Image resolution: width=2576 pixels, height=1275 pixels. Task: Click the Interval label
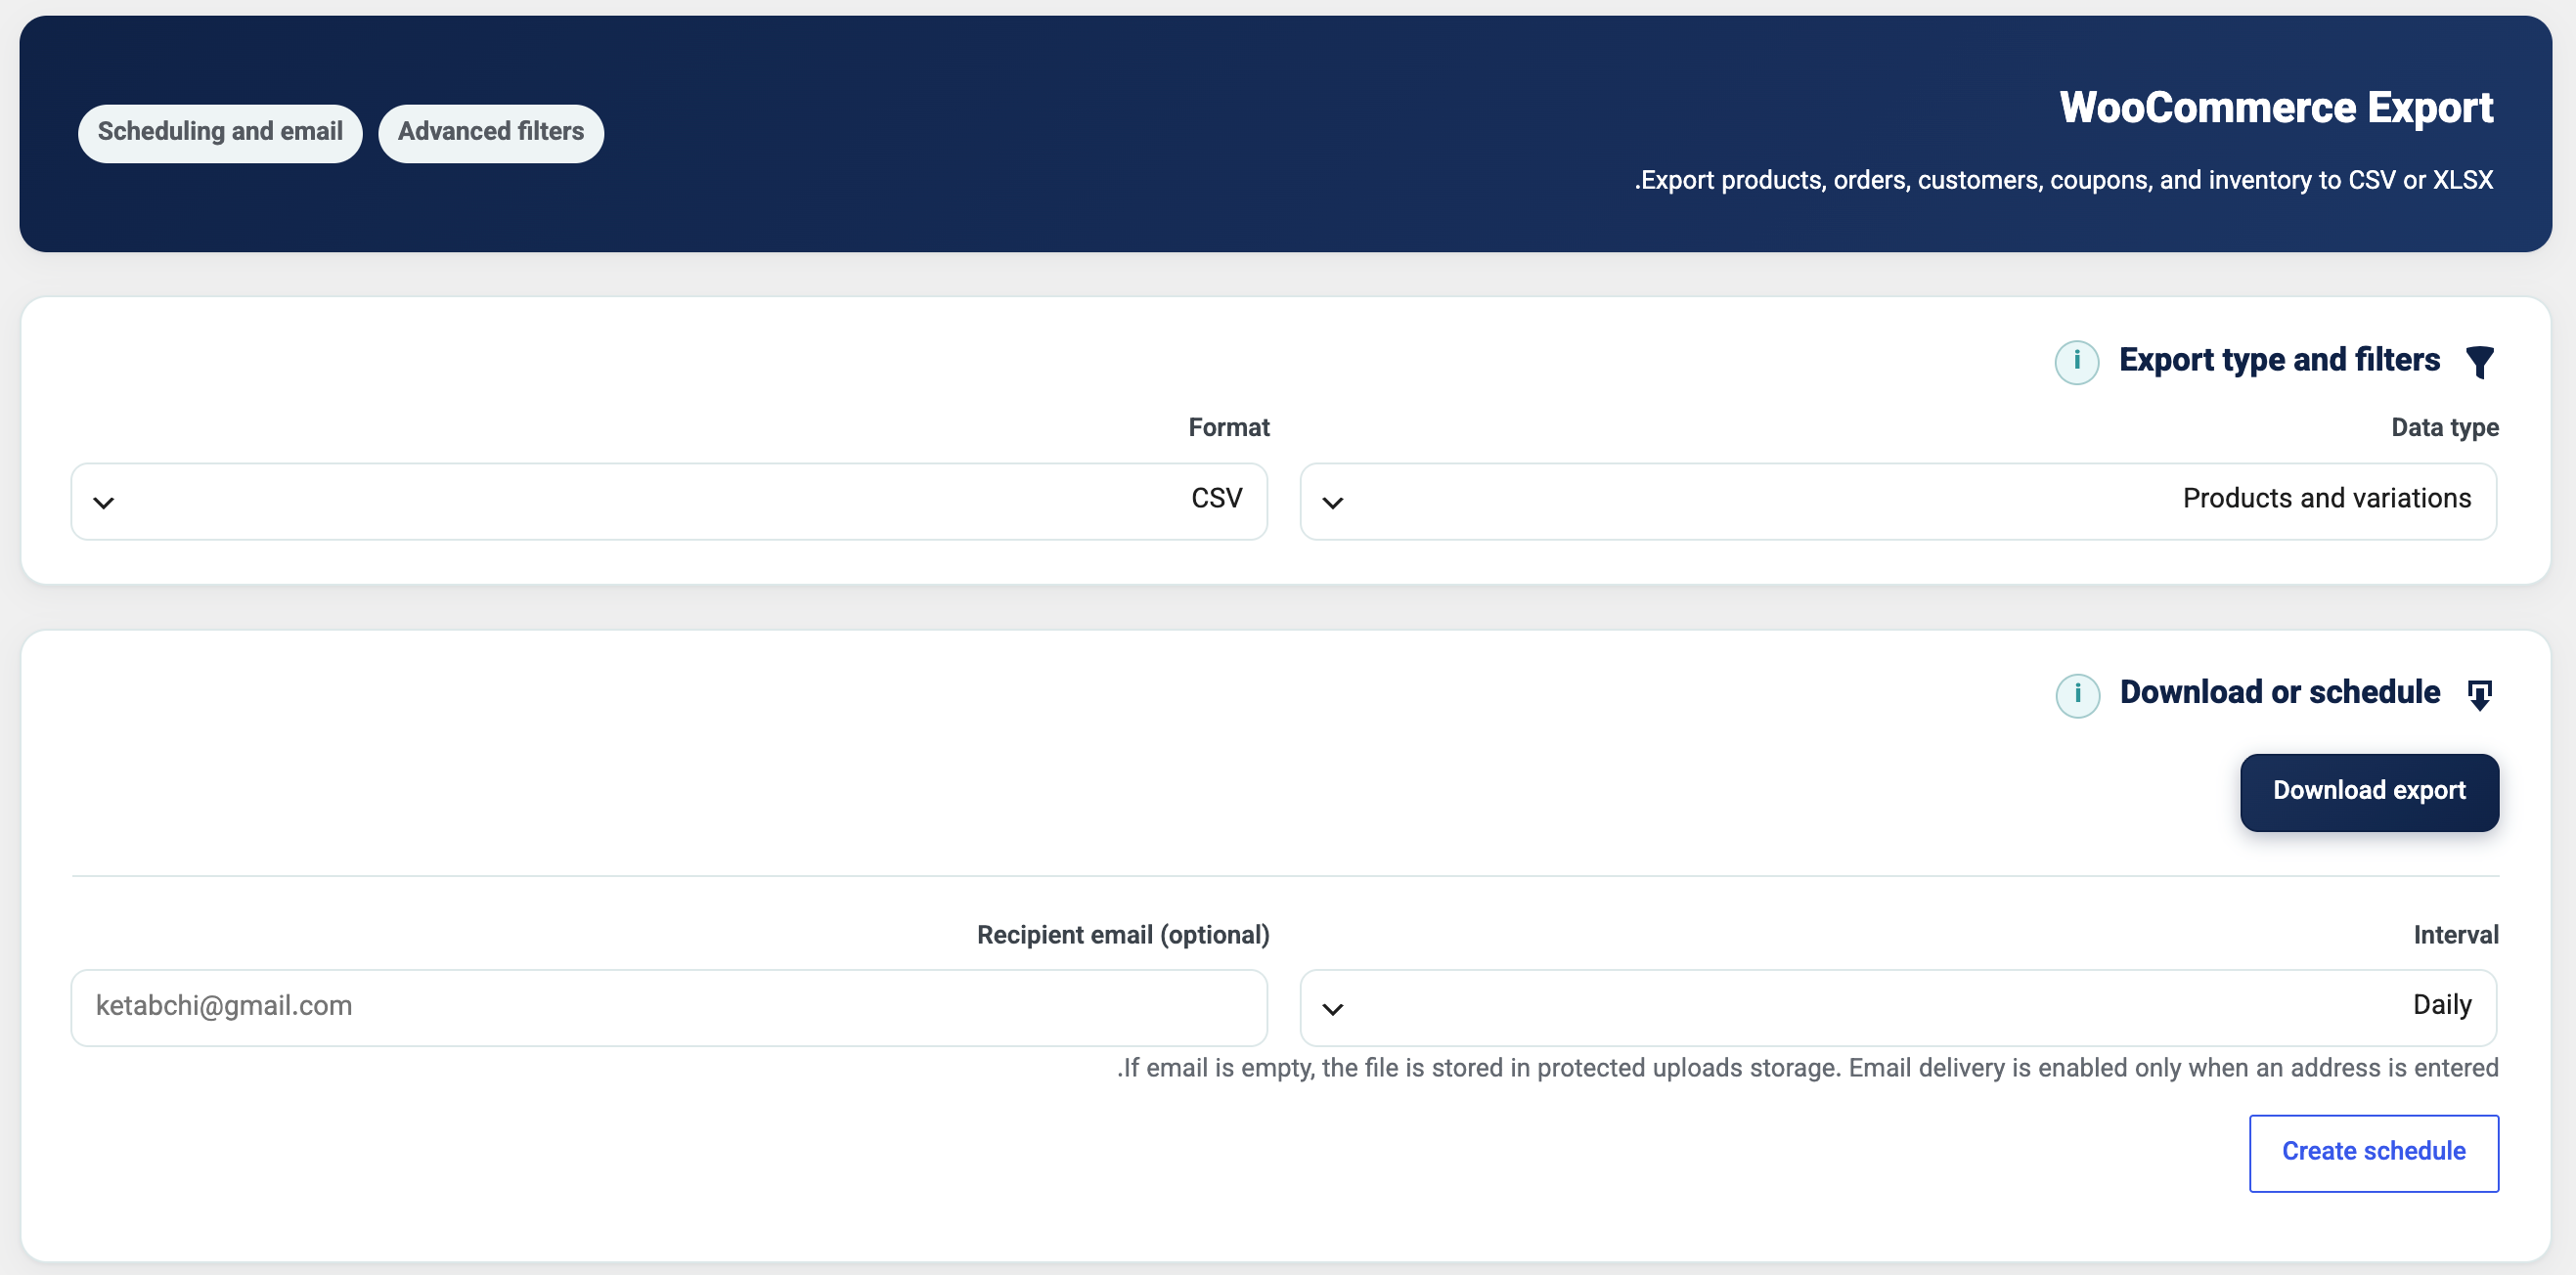(x=2456, y=935)
